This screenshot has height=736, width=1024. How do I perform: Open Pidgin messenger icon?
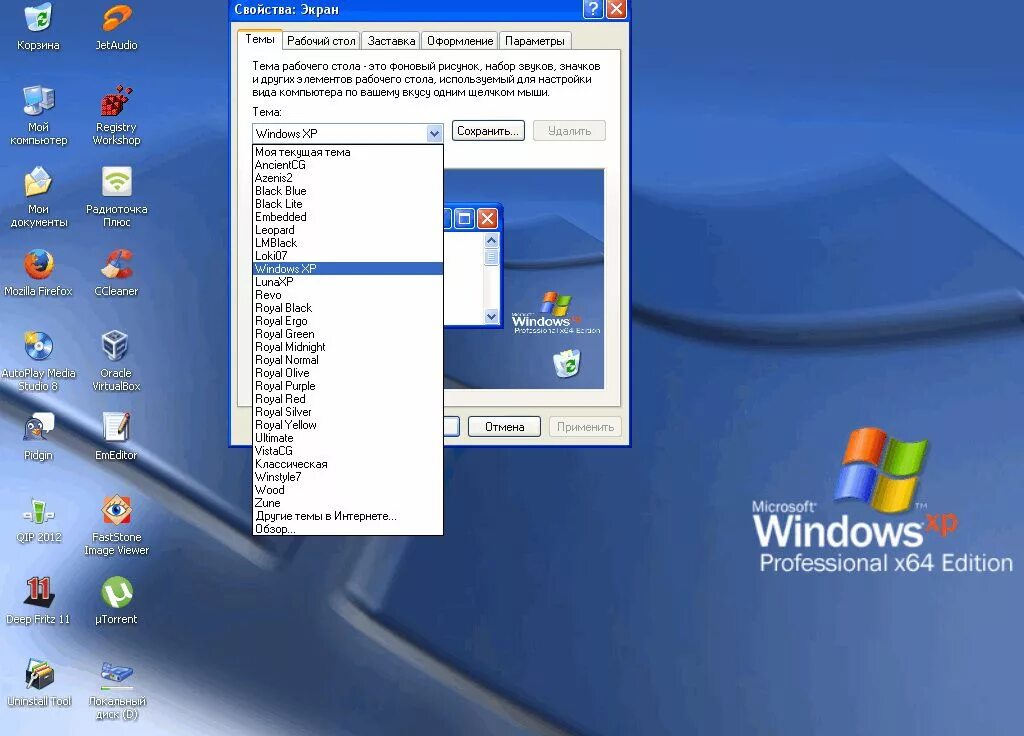click(38, 437)
